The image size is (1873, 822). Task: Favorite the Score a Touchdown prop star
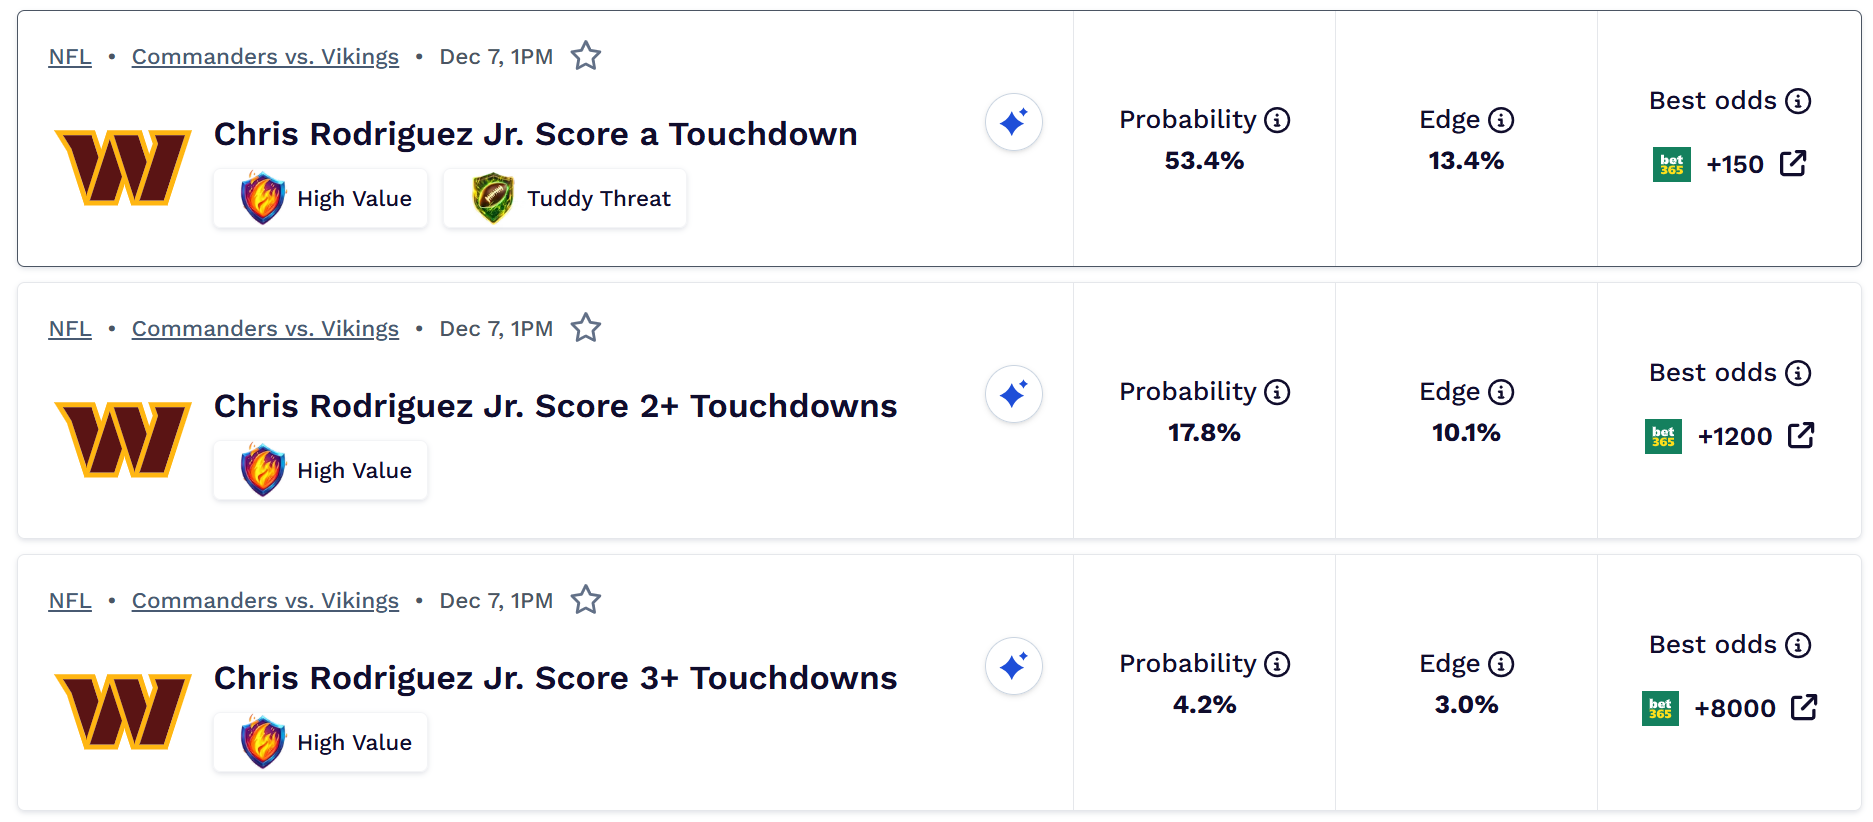586,56
